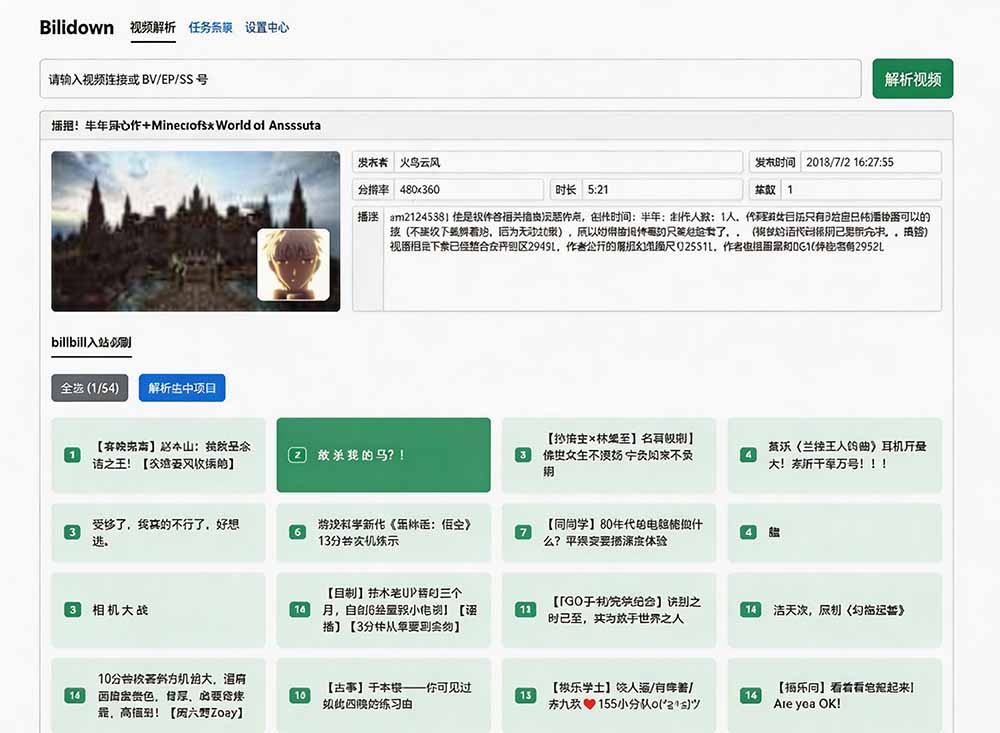Click the video title starting 插图 Minecraft World
The height and width of the screenshot is (733, 1000).
[186, 125]
